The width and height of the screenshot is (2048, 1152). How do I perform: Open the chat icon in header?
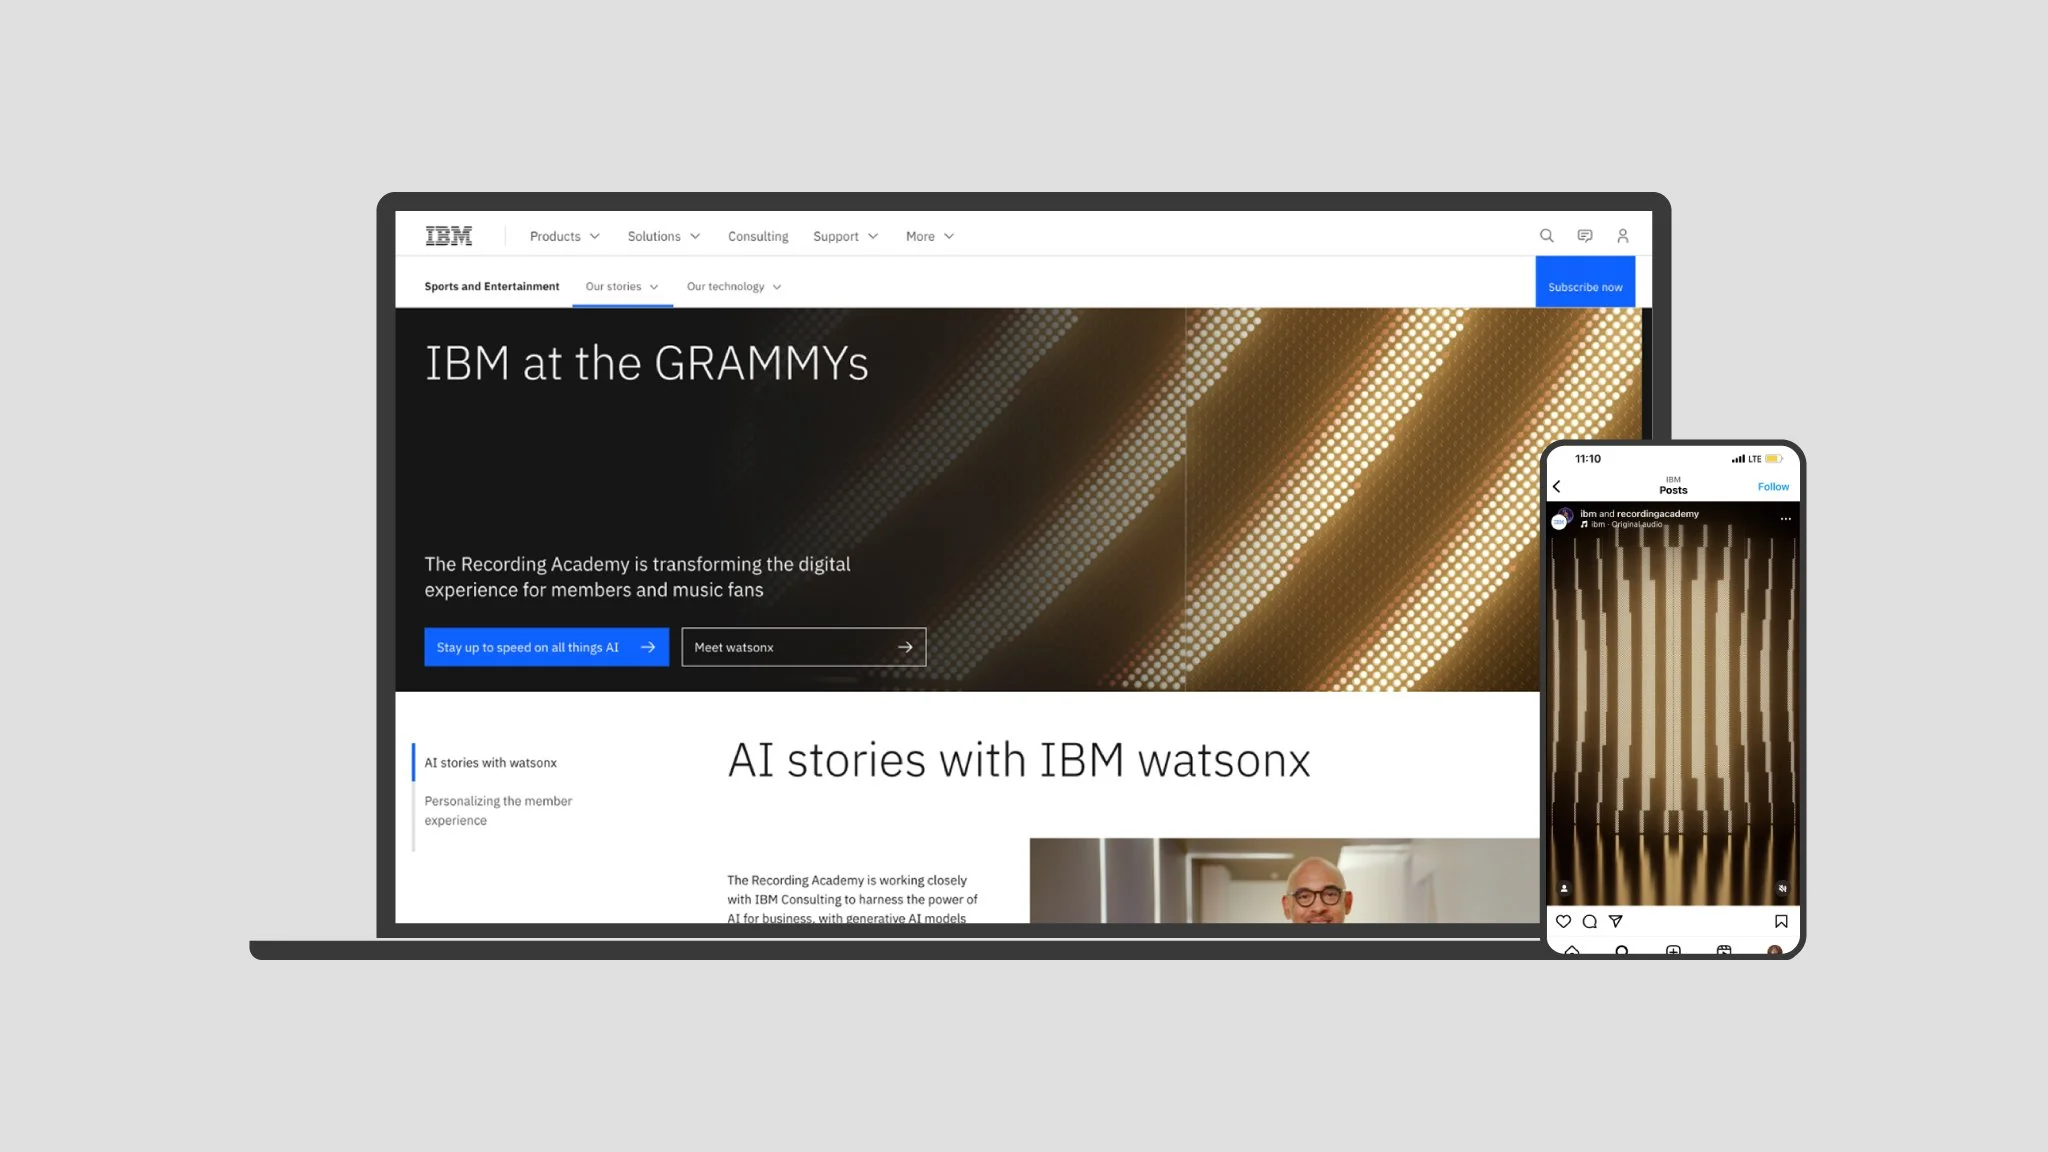click(1584, 236)
